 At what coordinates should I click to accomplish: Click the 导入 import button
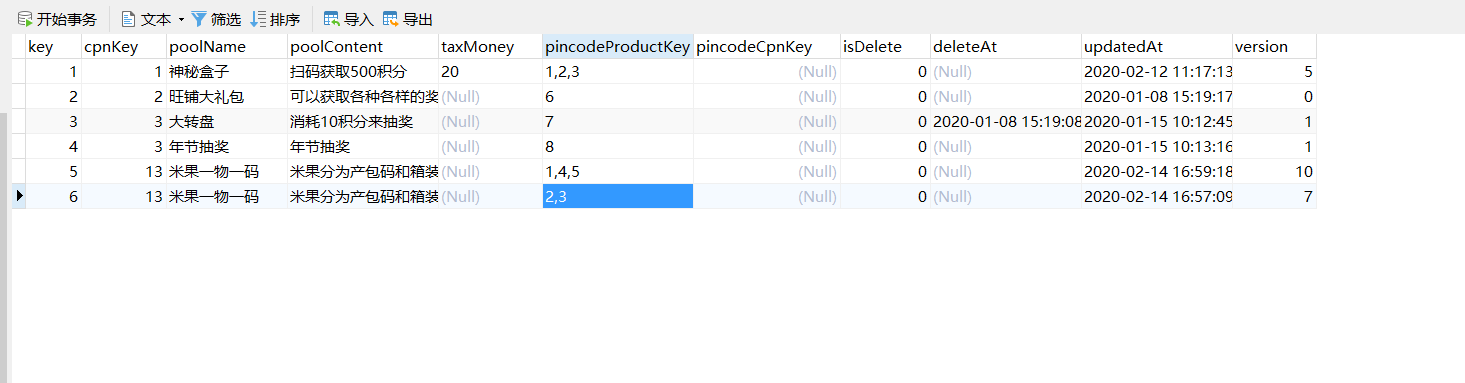pyautogui.click(x=348, y=19)
